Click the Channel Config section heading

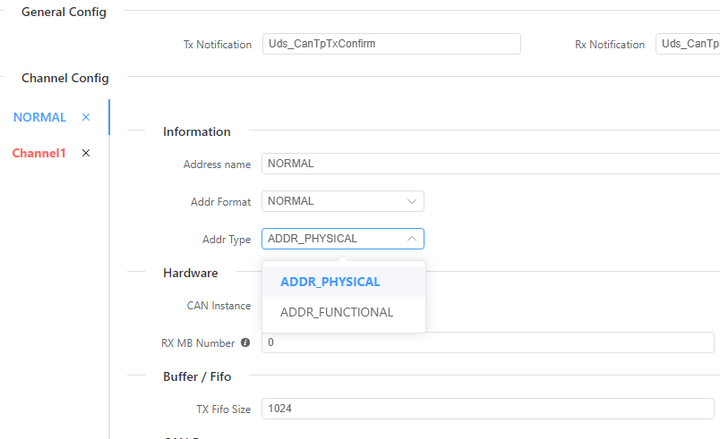65,78
